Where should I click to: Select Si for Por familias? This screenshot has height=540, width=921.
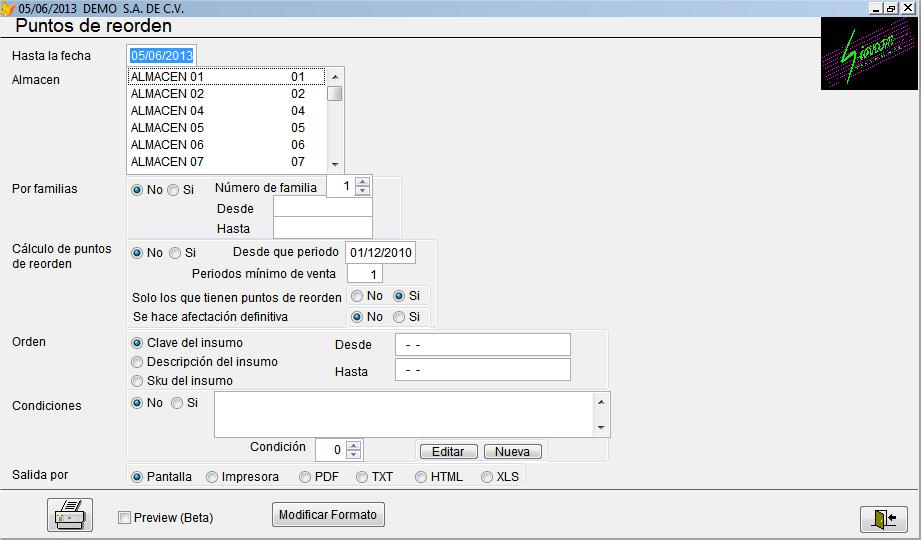coord(174,190)
